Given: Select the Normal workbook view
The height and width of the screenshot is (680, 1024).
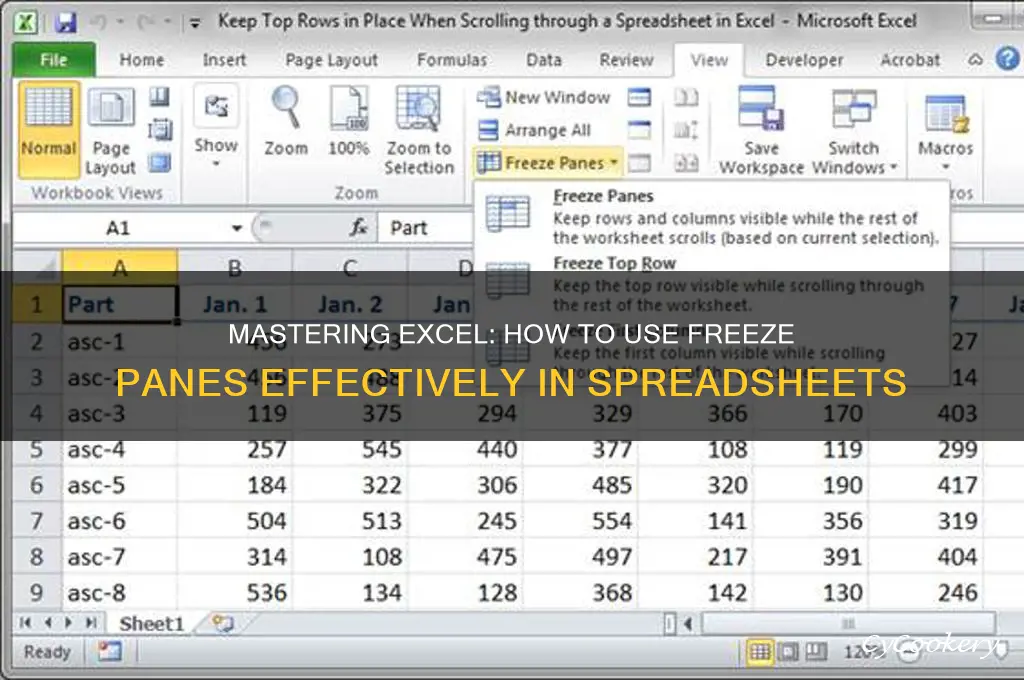Looking at the screenshot, I should click(49, 130).
